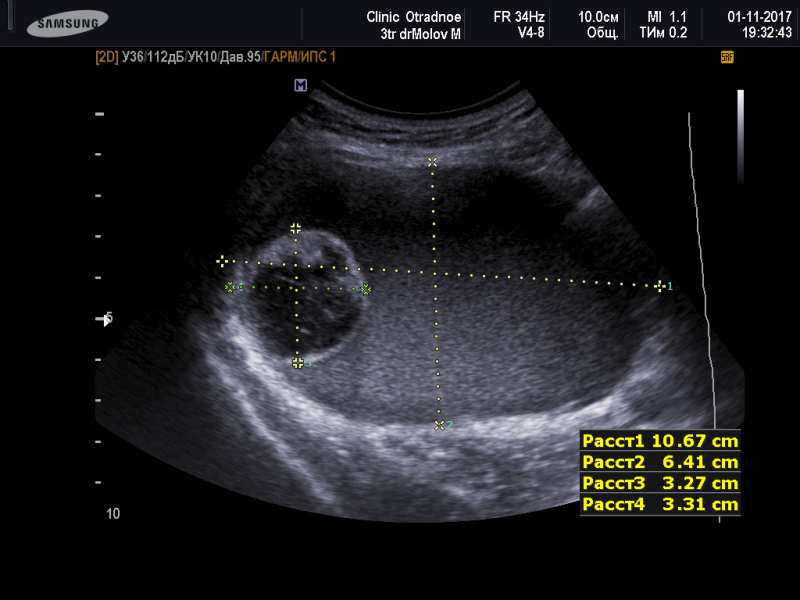This screenshot has height=600, width=800.
Task: Select the caliper end labeled 1
Action: click(660, 286)
